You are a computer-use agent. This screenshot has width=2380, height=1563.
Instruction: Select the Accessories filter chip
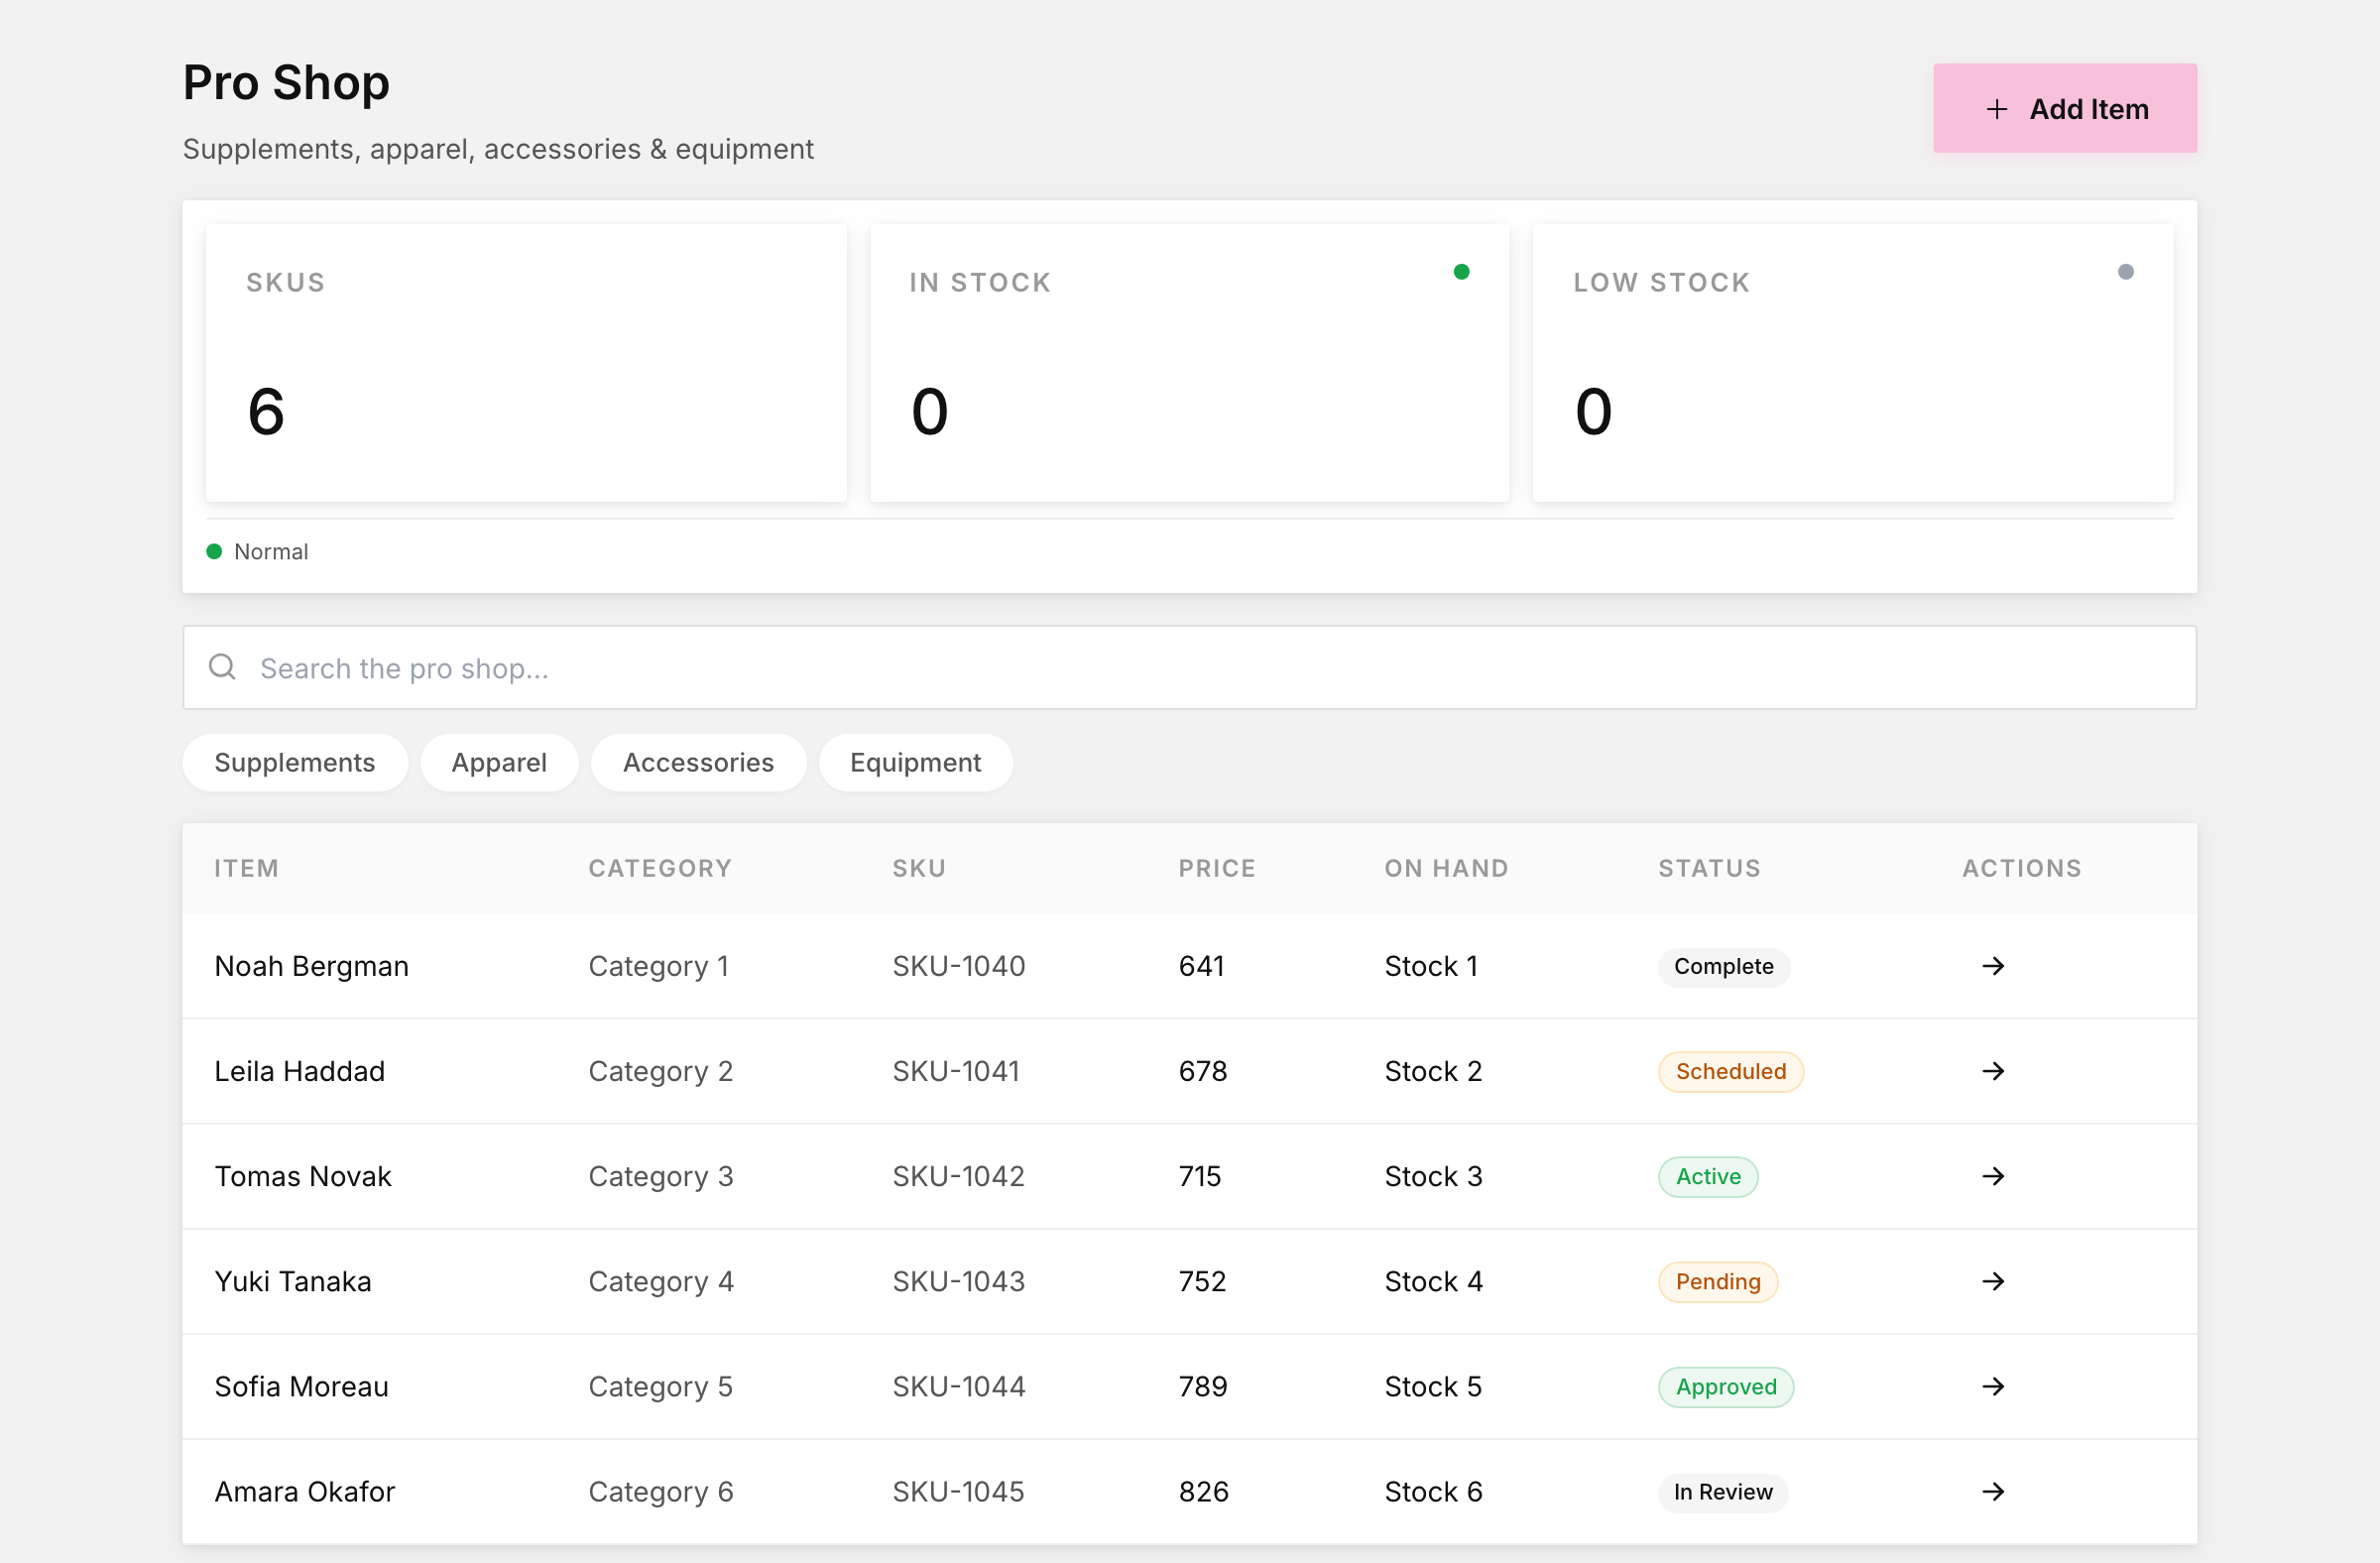click(x=698, y=763)
